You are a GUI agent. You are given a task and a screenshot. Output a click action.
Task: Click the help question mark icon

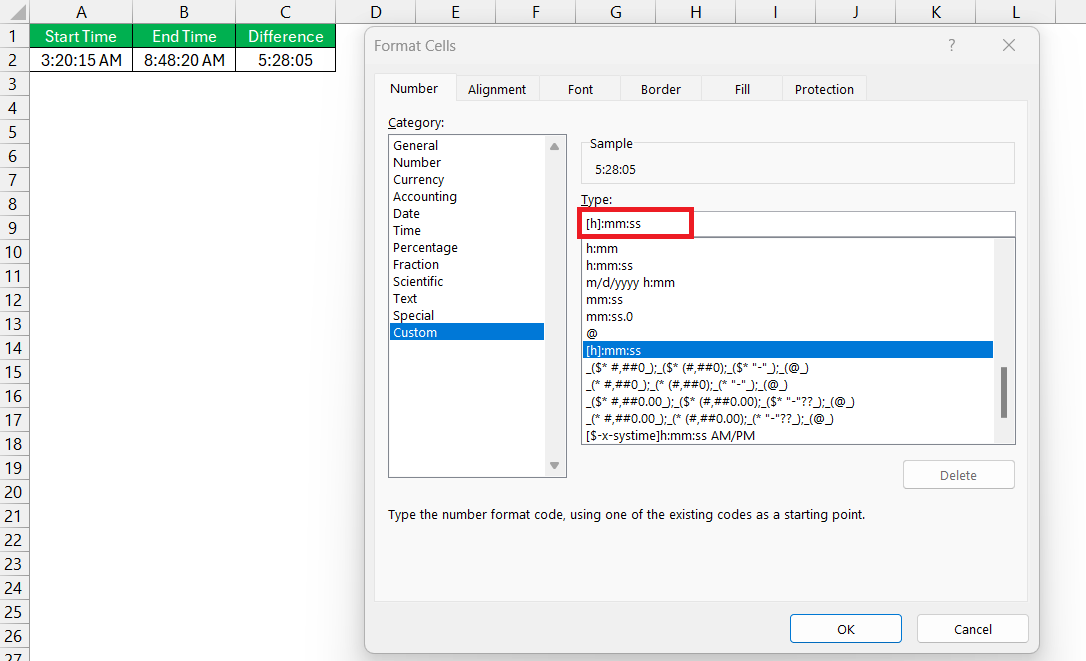click(x=952, y=46)
